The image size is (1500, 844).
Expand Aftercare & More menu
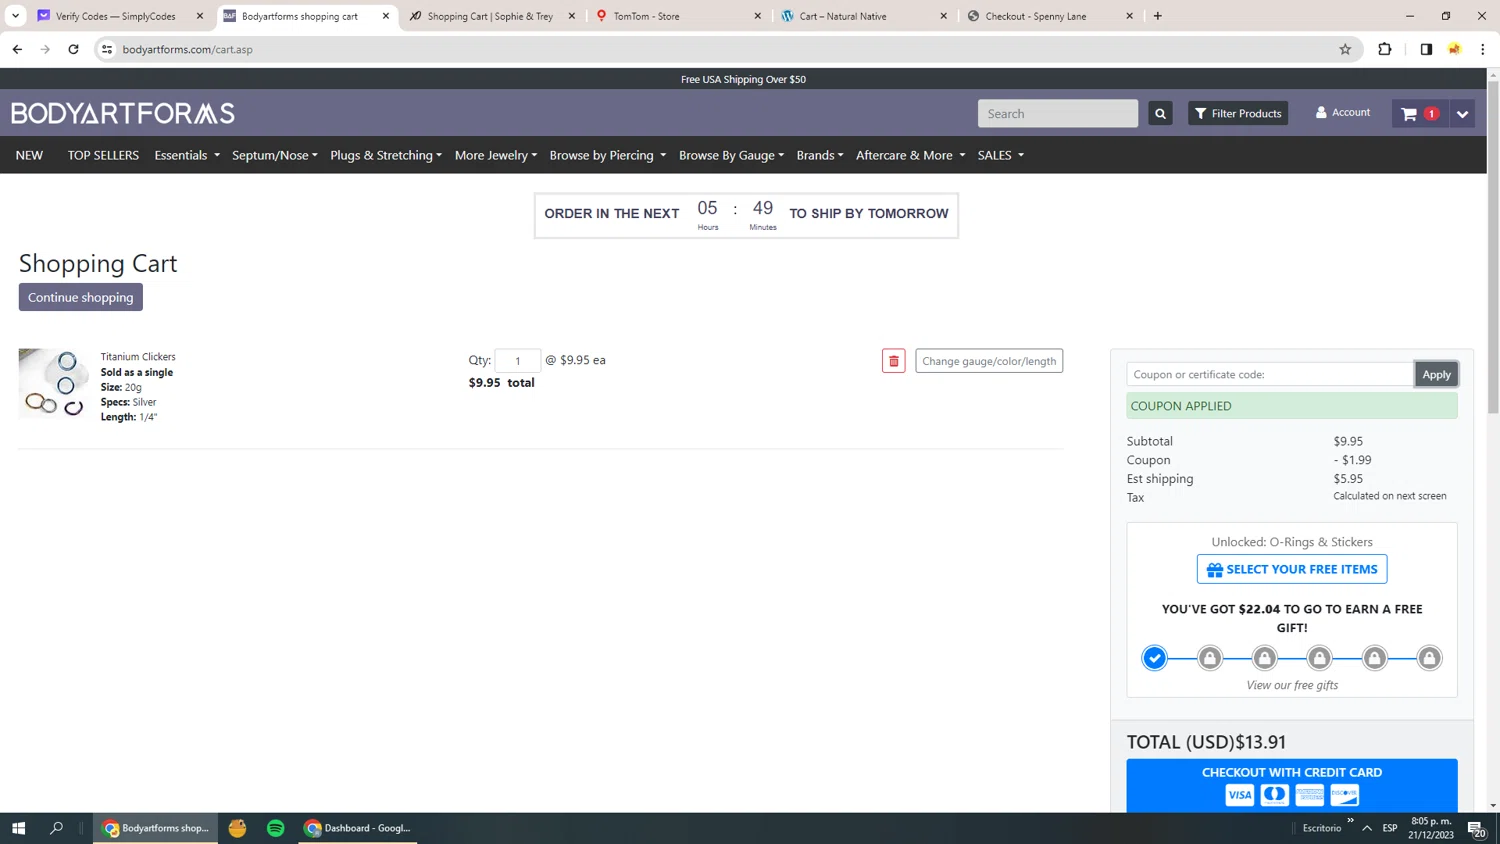point(911,155)
